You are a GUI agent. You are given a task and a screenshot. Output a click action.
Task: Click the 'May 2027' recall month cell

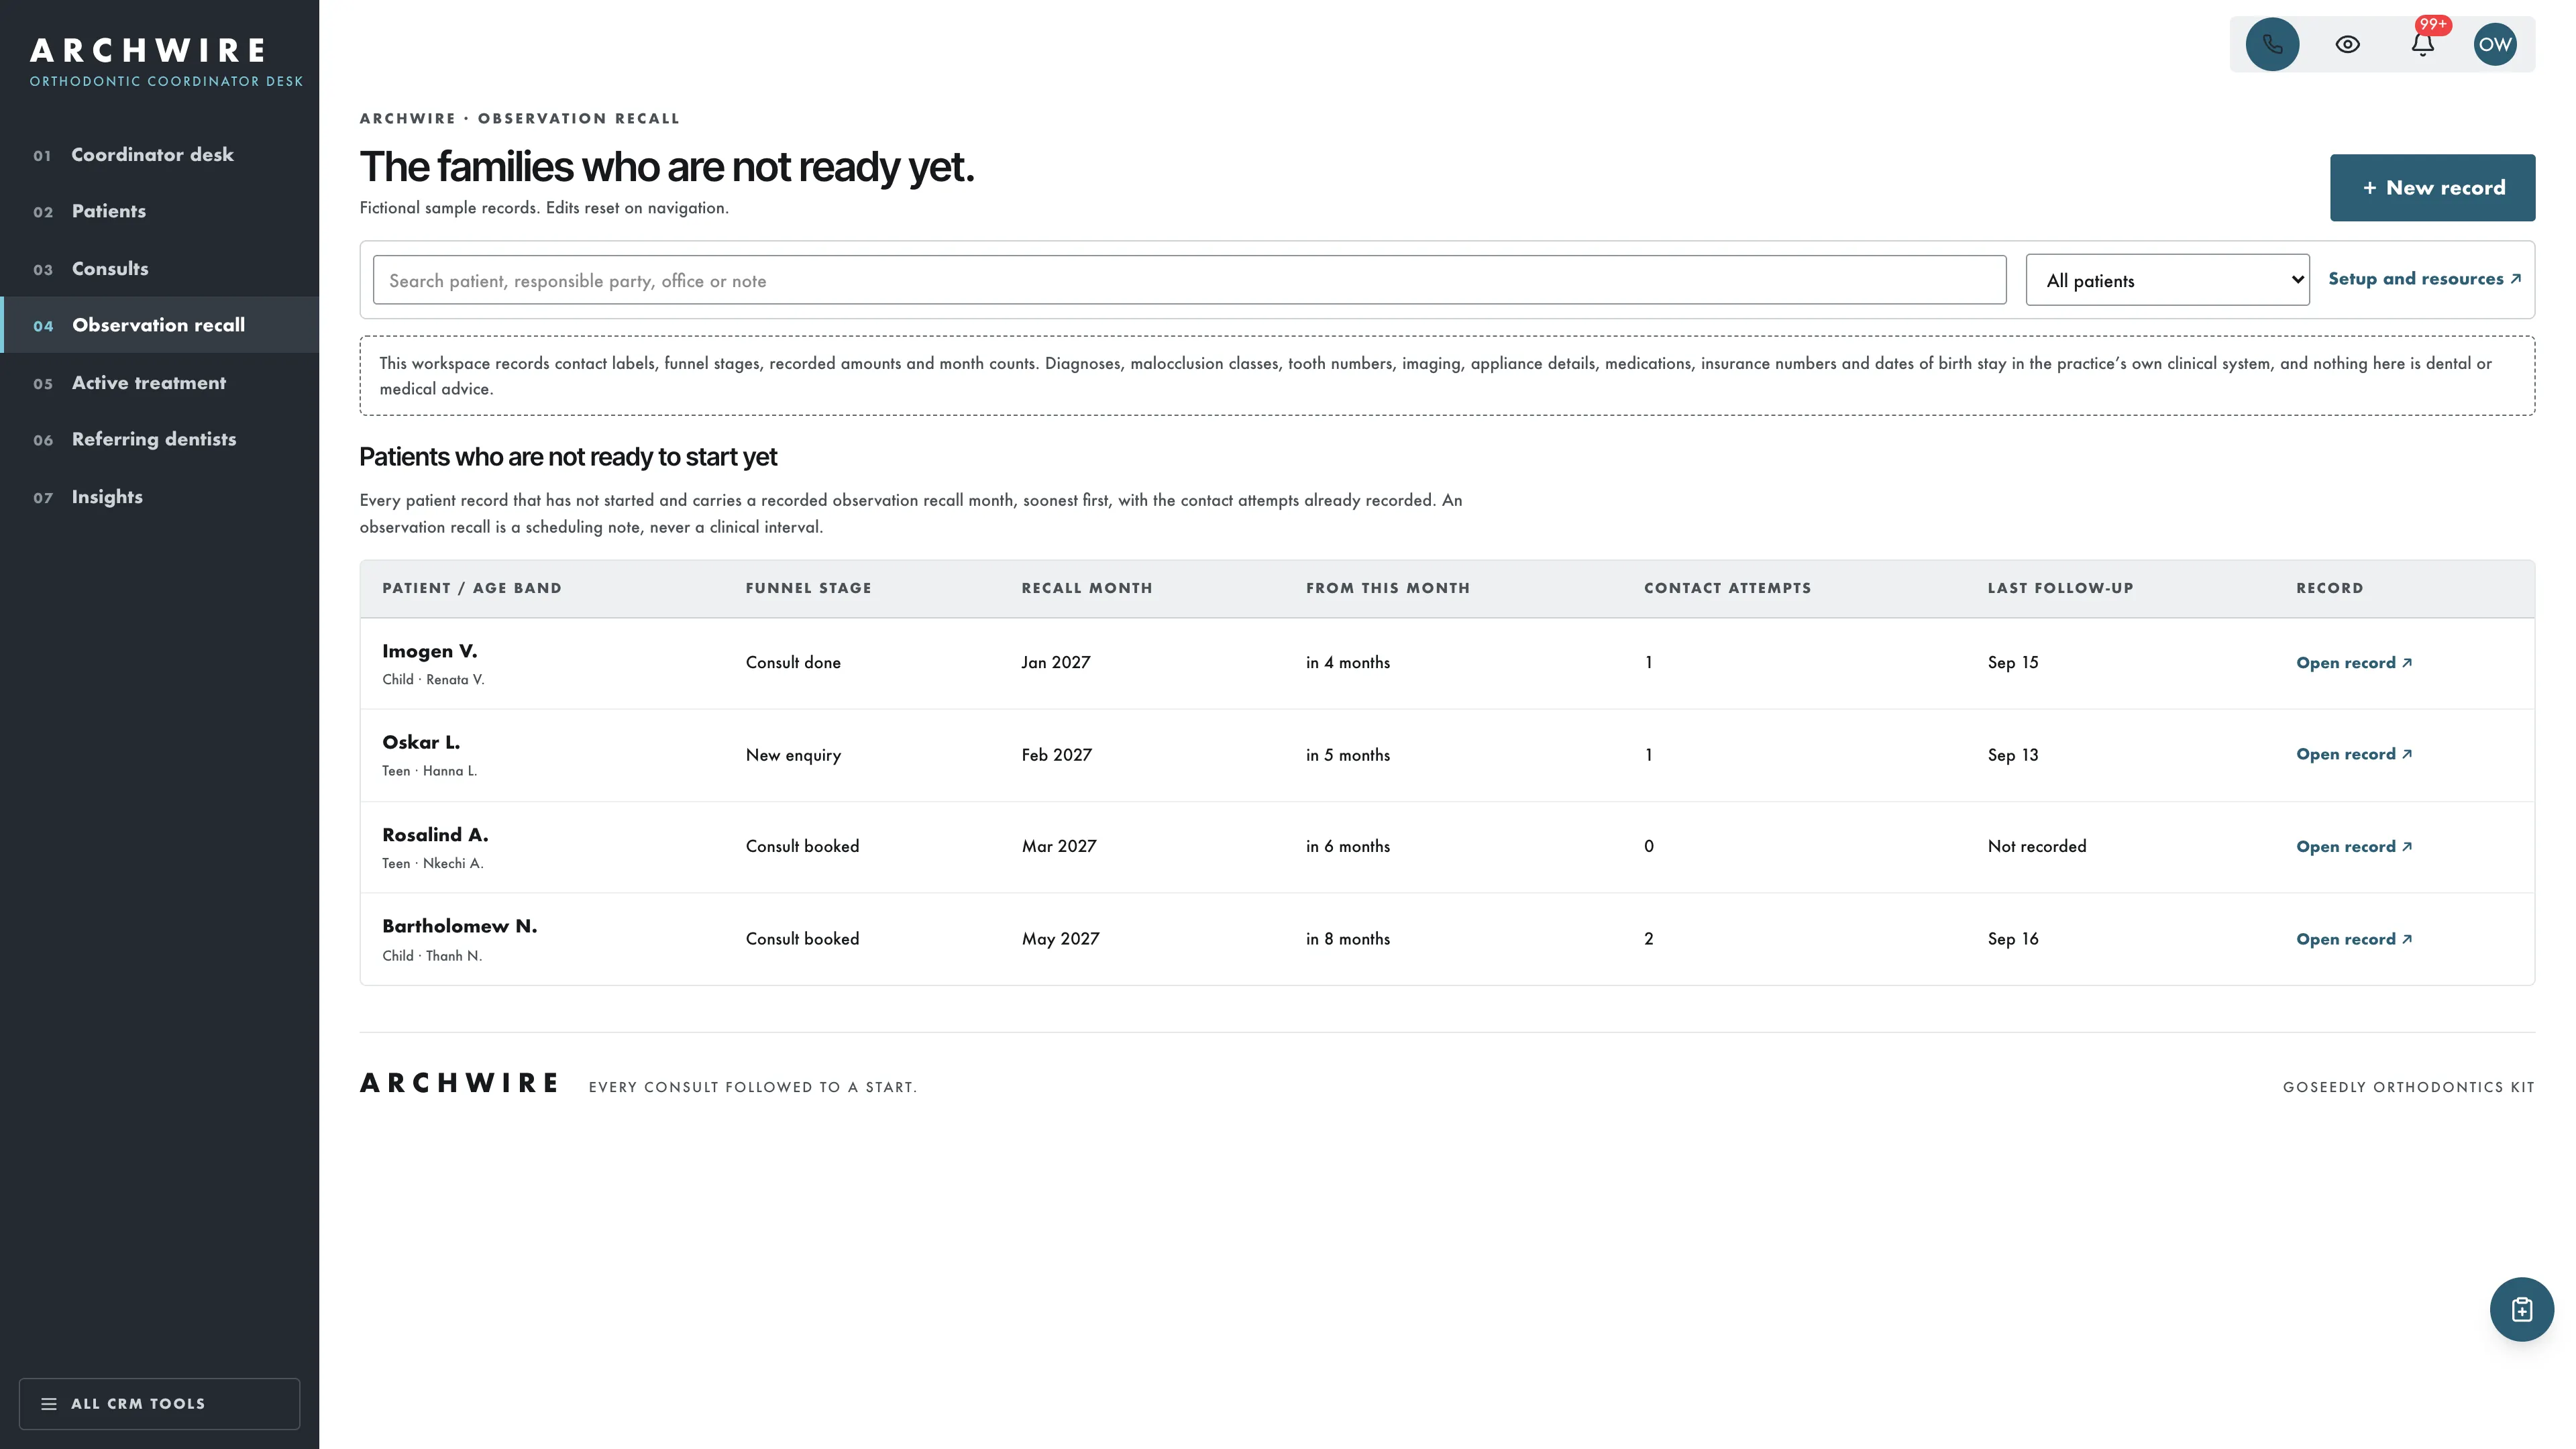coord(1060,938)
